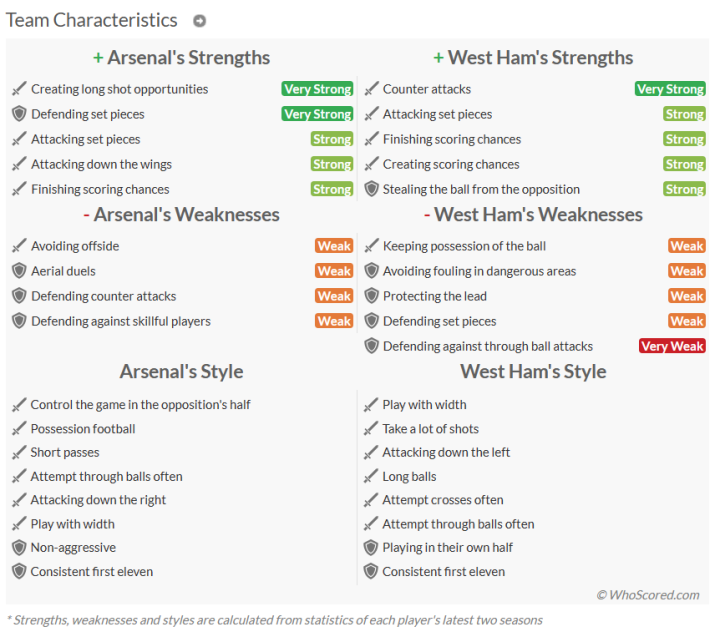Click the Attacking down the left style
The height and width of the screenshot is (632, 720).
tap(446, 453)
